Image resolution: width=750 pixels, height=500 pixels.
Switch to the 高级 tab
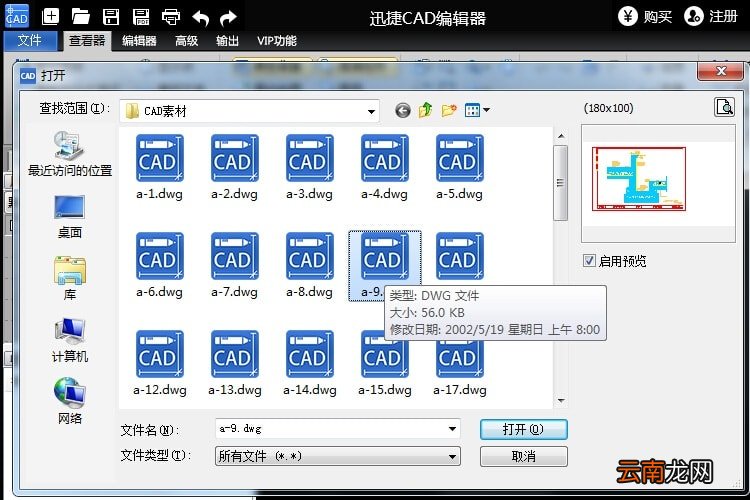click(x=186, y=41)
